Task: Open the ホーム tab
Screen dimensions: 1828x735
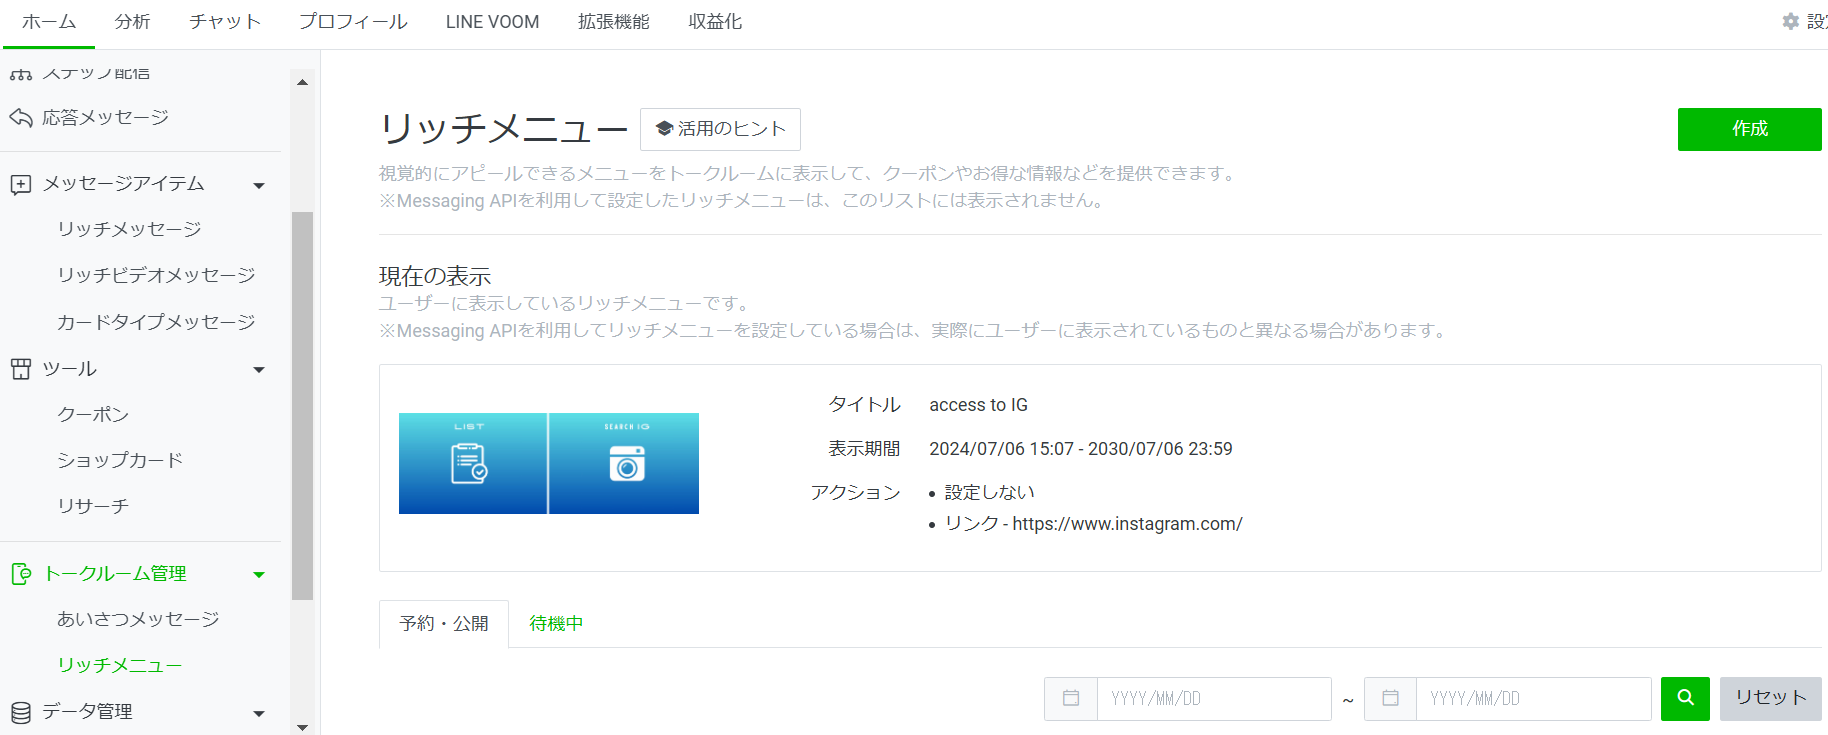Action: point(49,22)
